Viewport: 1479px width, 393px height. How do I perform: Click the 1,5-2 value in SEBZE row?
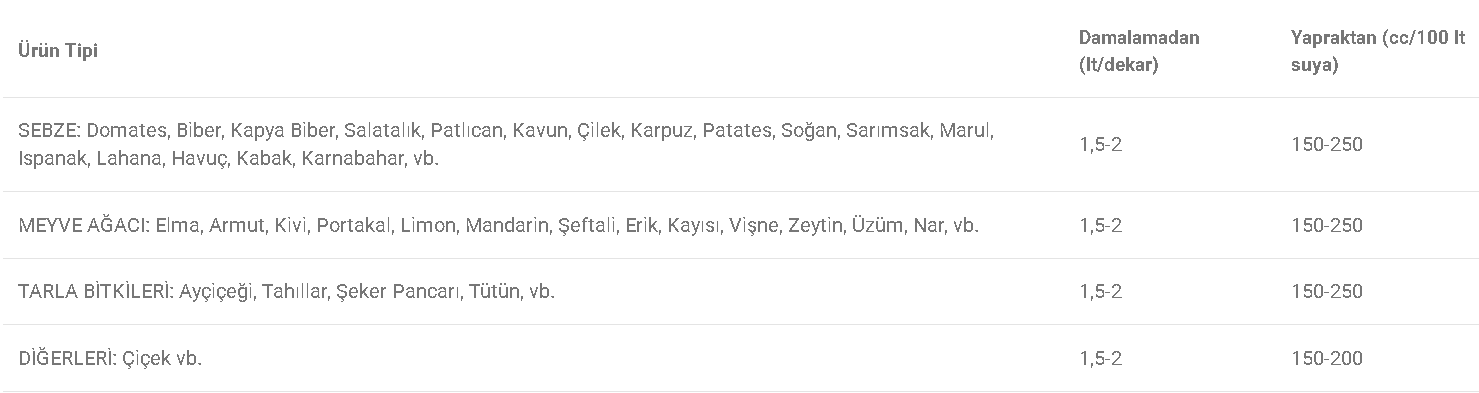pos(1100,145)
